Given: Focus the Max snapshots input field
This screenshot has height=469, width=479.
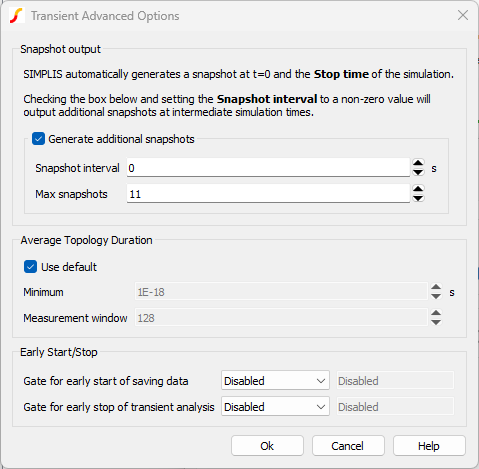Looking at the screenshot, I should (268, 194).
